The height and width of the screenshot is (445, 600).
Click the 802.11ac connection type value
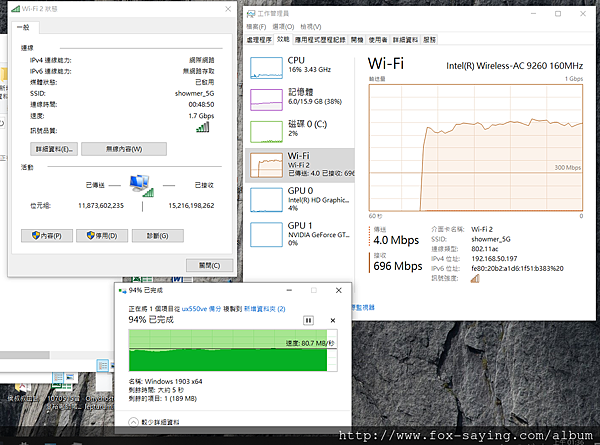(x=485, y=249)
